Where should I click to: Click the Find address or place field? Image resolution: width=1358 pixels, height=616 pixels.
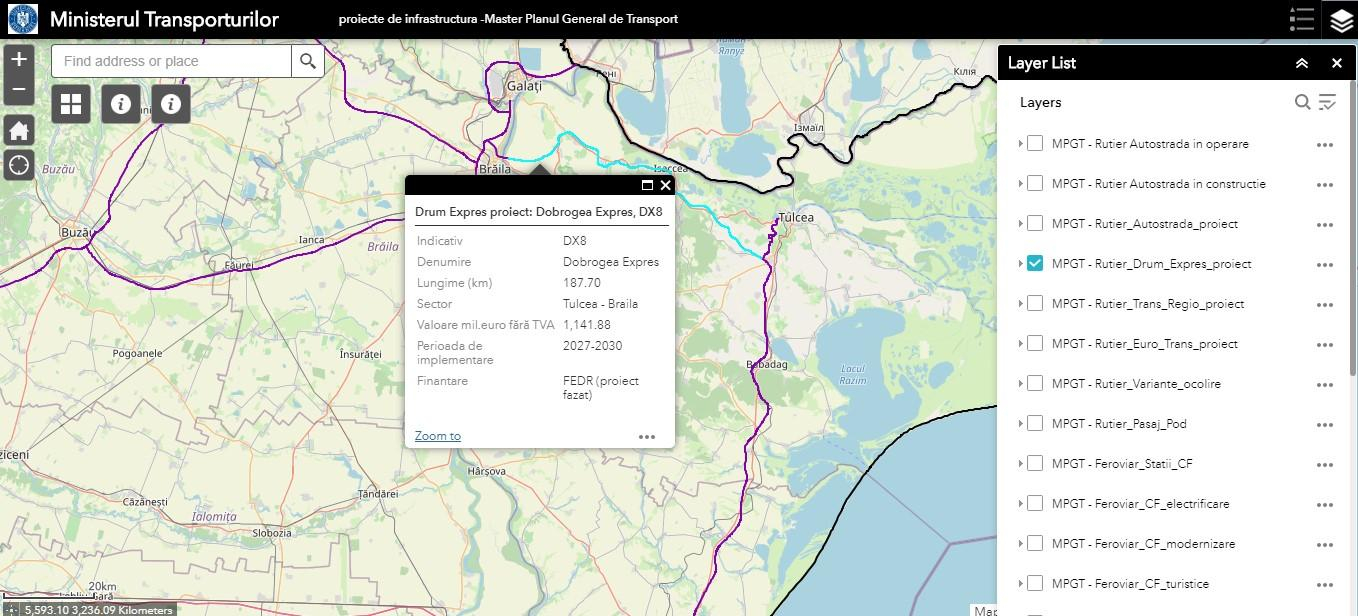coord(172,61)
